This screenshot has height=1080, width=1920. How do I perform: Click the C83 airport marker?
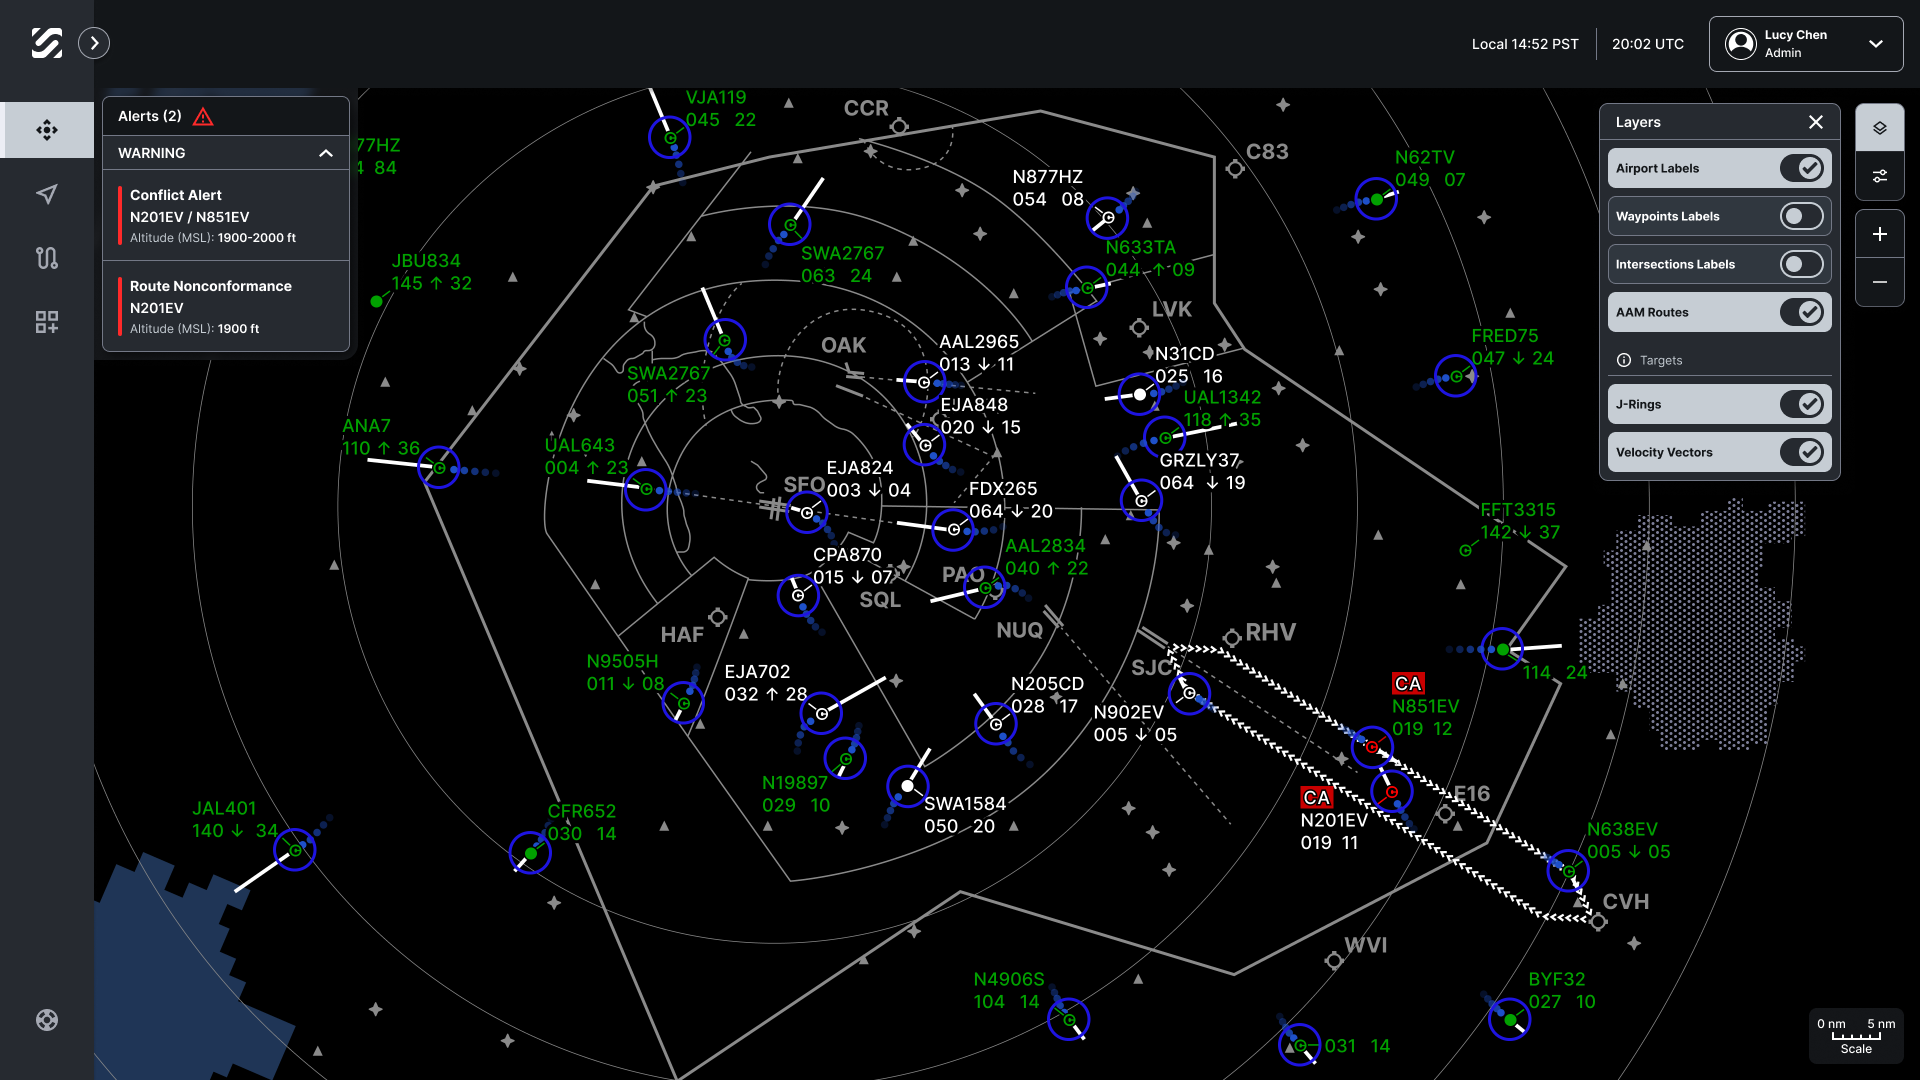pyautogui.click(x=1235, y=168)
